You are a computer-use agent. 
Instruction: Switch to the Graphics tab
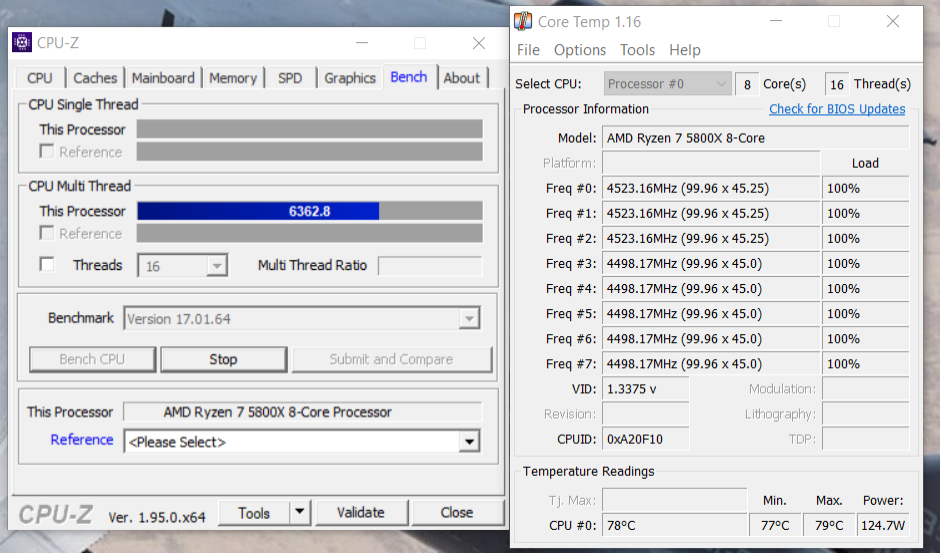tap(350, 78)
